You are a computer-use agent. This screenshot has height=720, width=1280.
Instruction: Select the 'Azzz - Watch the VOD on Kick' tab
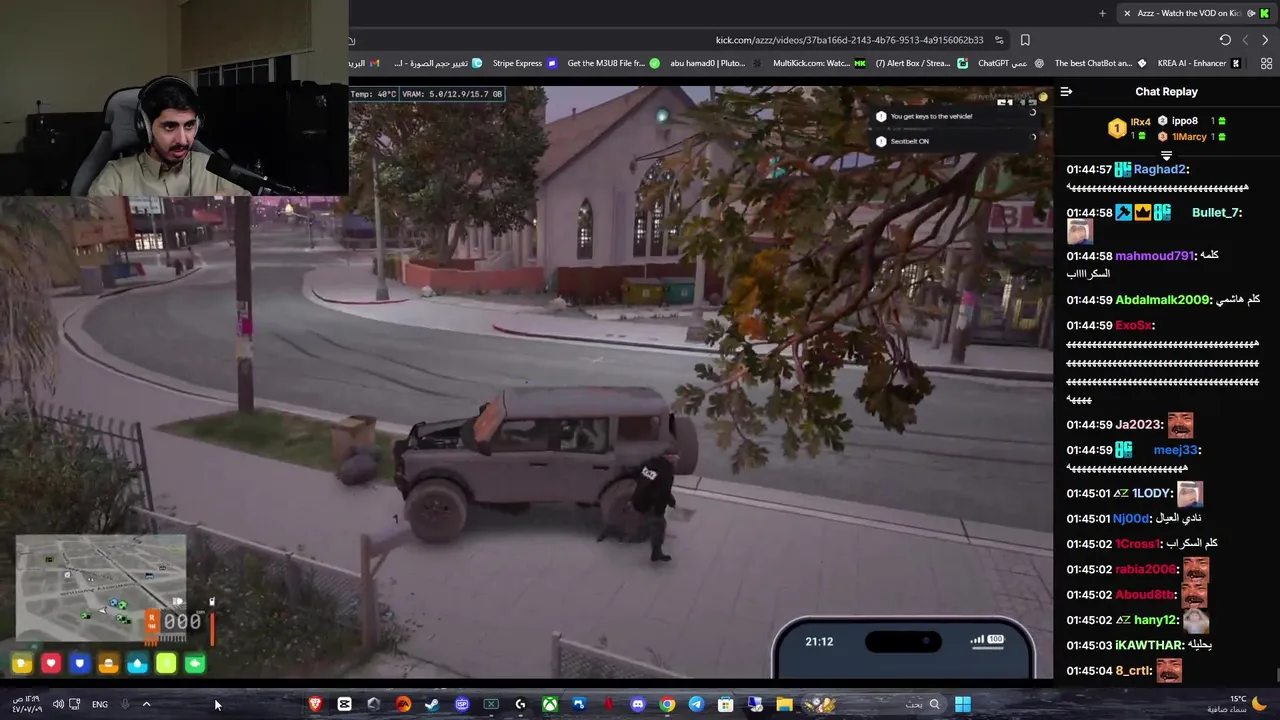point(1197,13)
